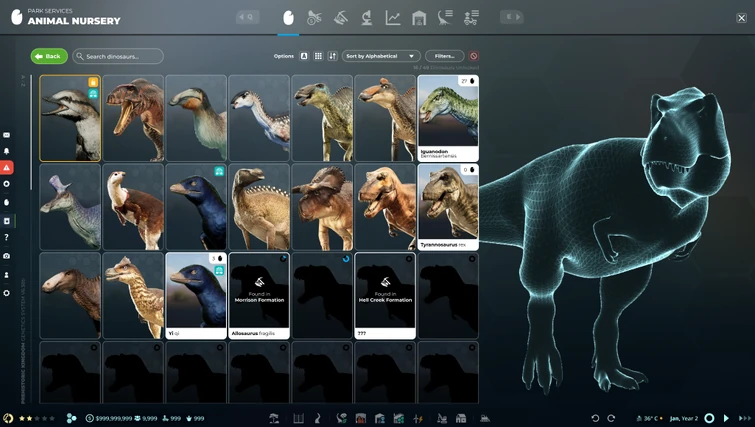This screenshot has height=427, width=755.
Task: Open the mail messages sidebar icon
Action: pyautogui.click(x=6, y=135)
